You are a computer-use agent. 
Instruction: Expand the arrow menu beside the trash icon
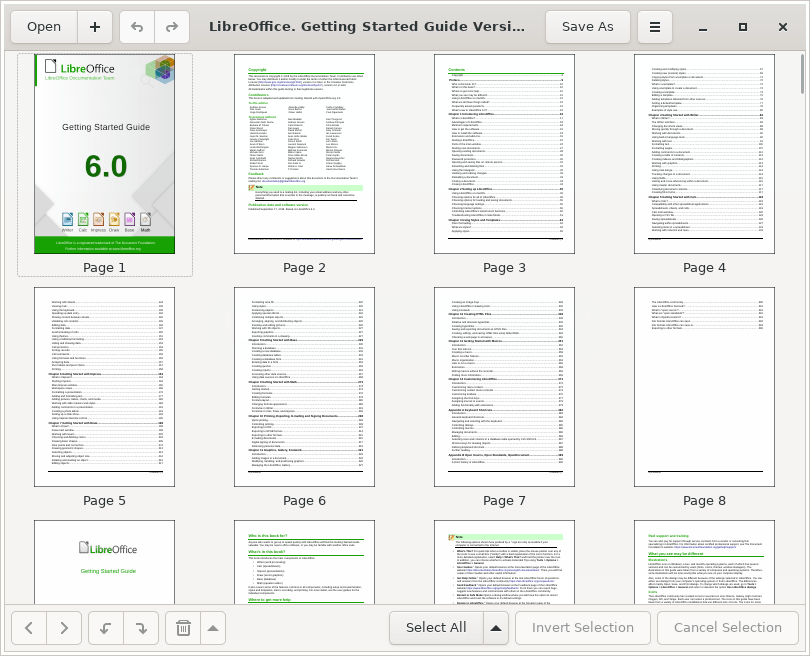tap(213, 628)
